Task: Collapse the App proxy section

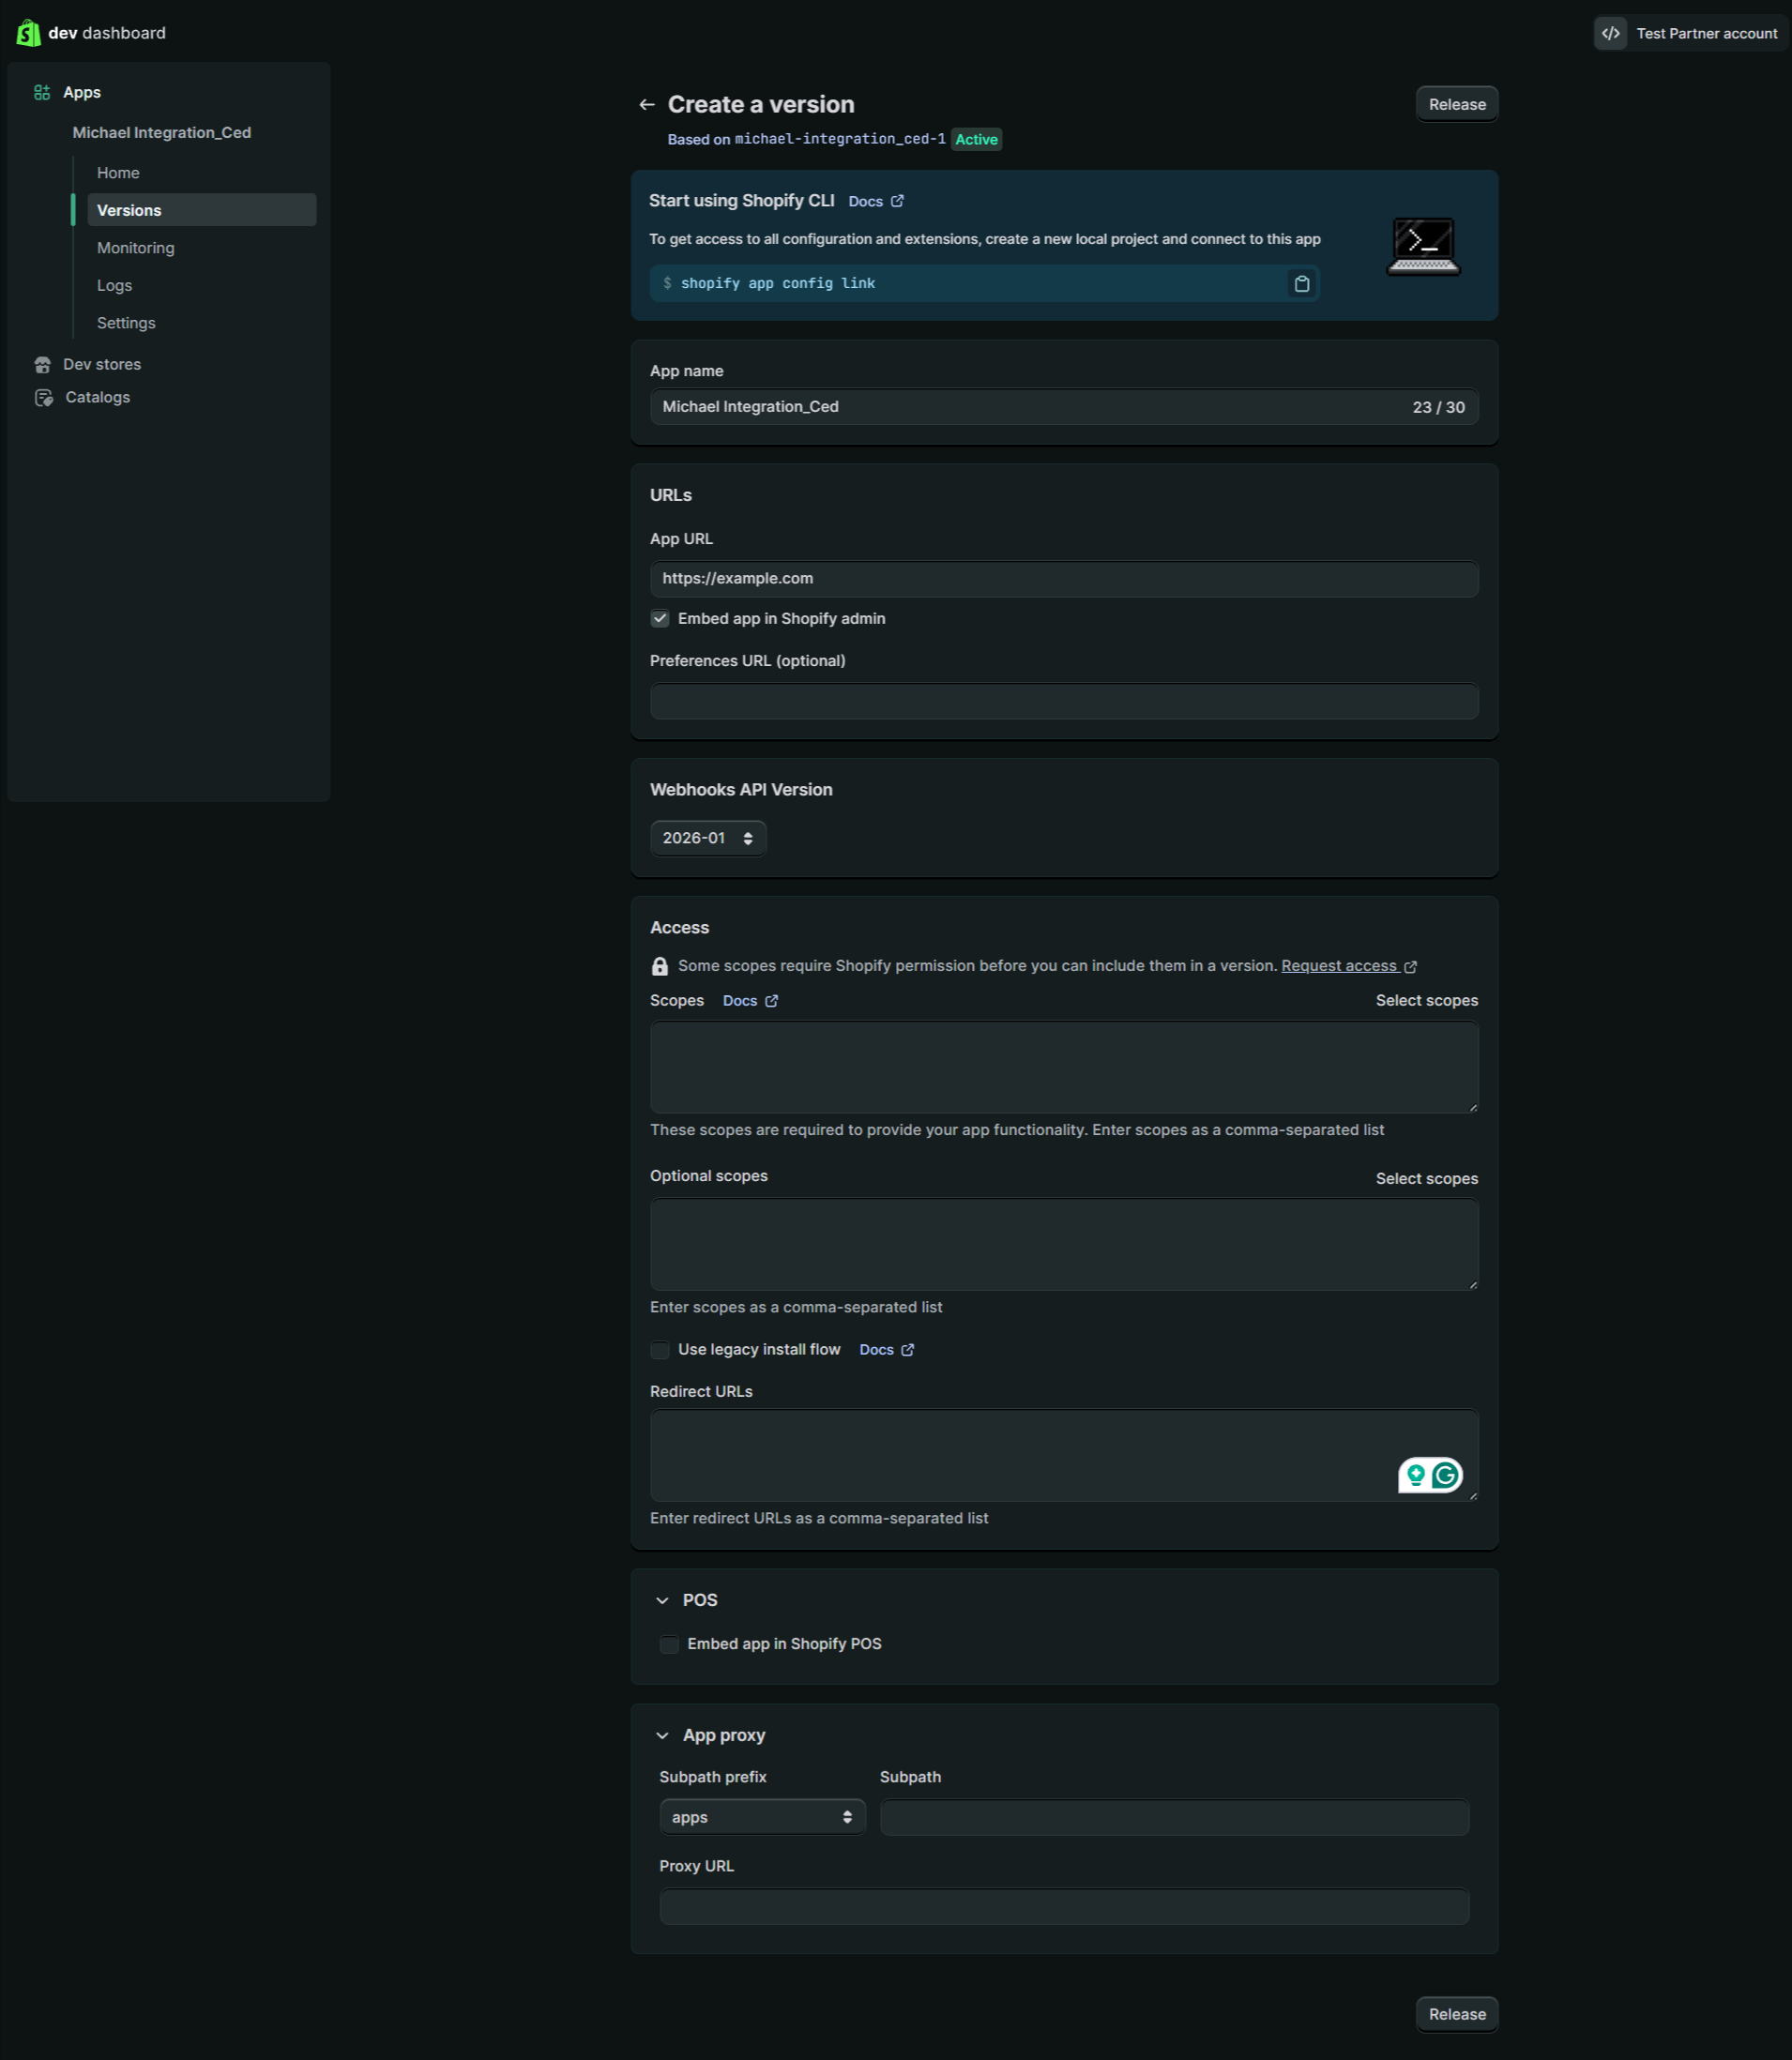Action: (x=662, y=1736)
